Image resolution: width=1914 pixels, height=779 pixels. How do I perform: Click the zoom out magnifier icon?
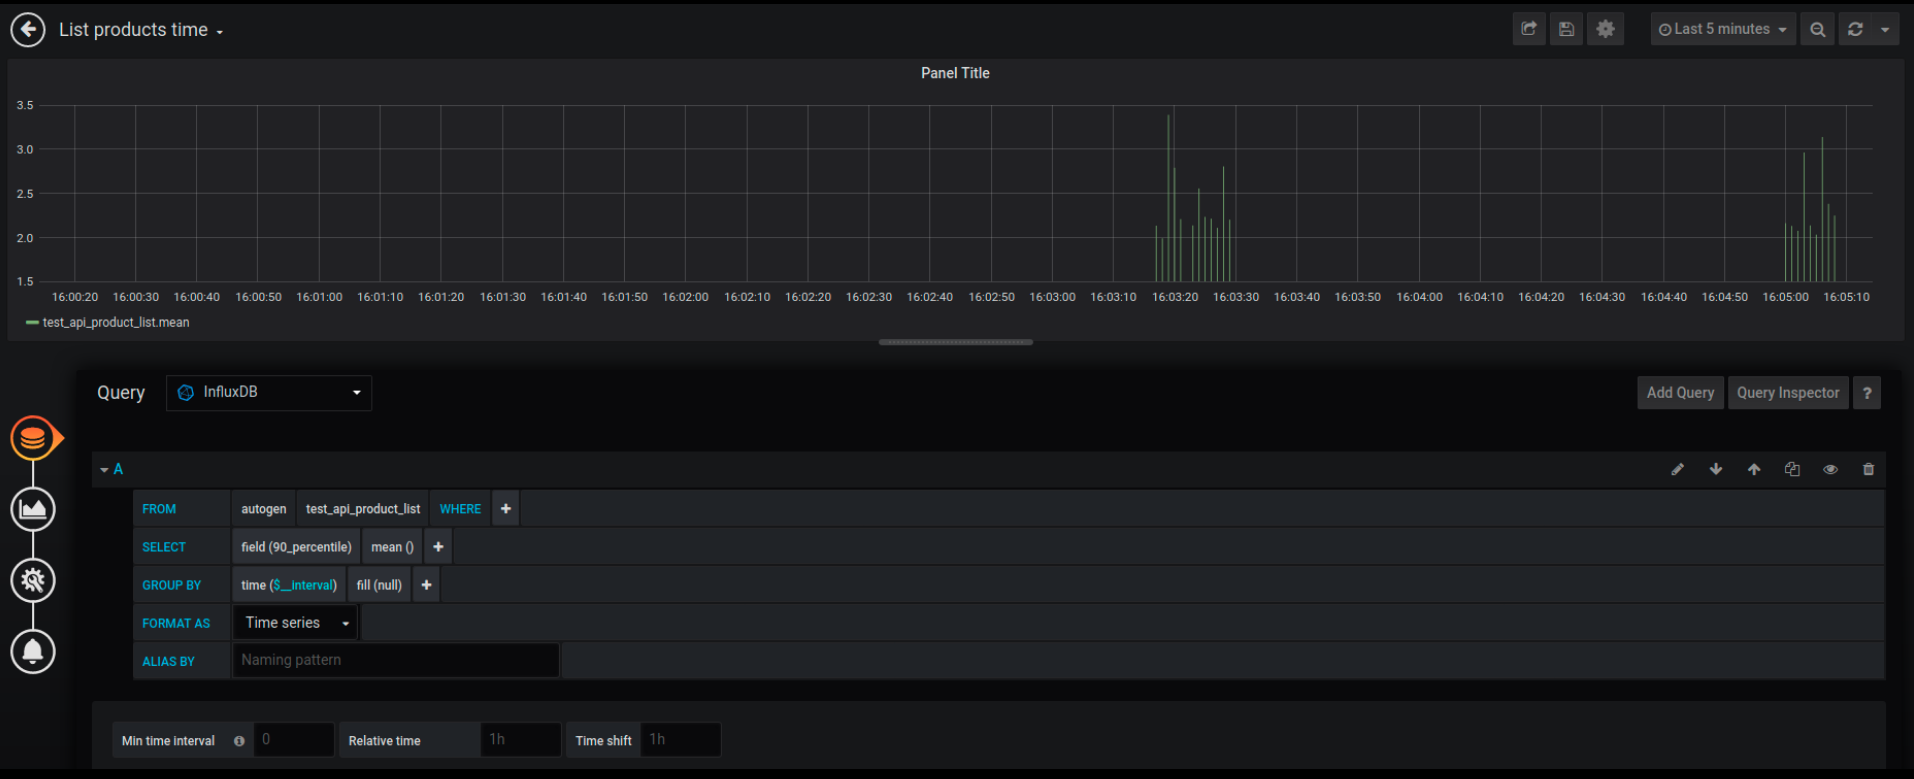pyautogui.click(x=1818, y=29)
